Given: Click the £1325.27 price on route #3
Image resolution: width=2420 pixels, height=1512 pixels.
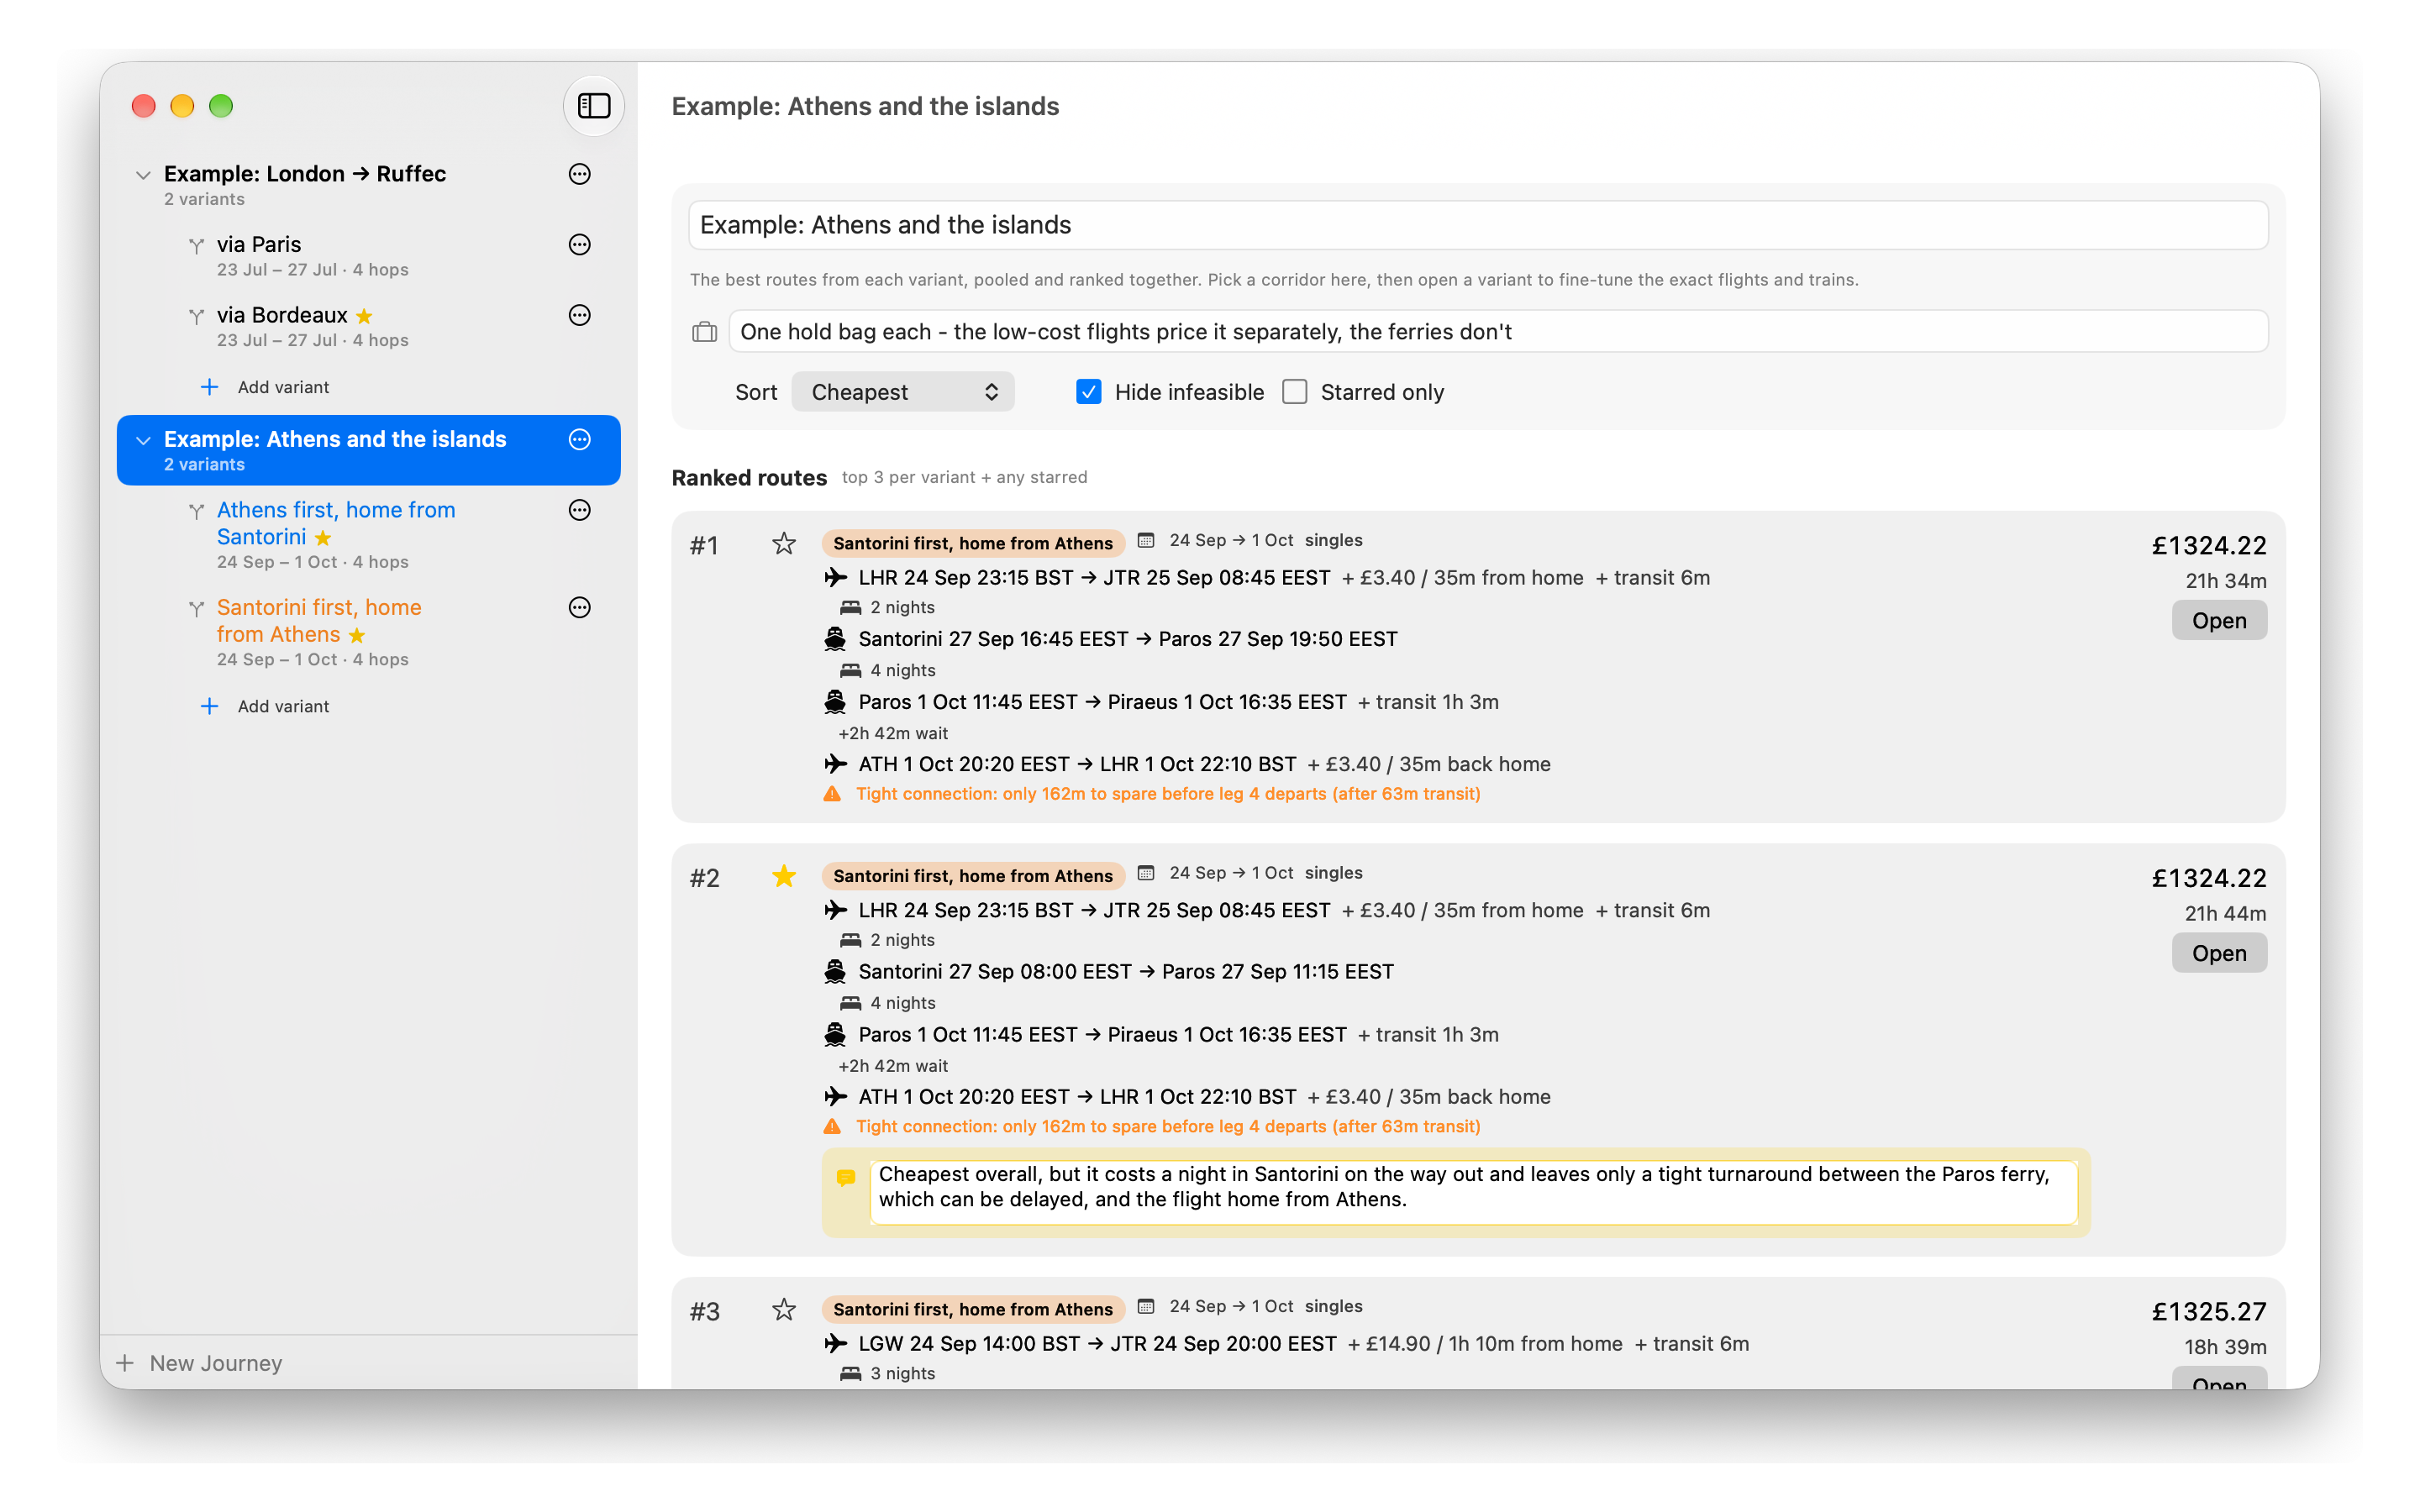Looking at the screenshot, I should pos(2208,1312).
